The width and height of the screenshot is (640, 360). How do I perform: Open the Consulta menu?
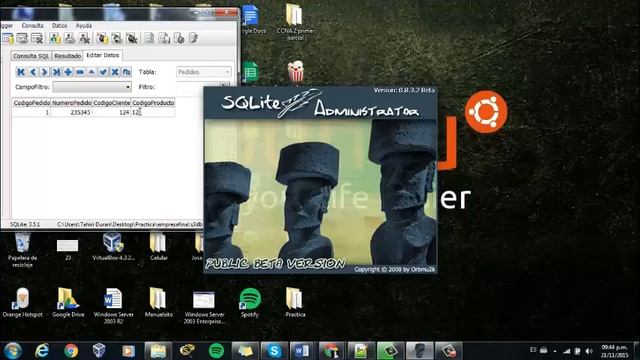[32, 25]
